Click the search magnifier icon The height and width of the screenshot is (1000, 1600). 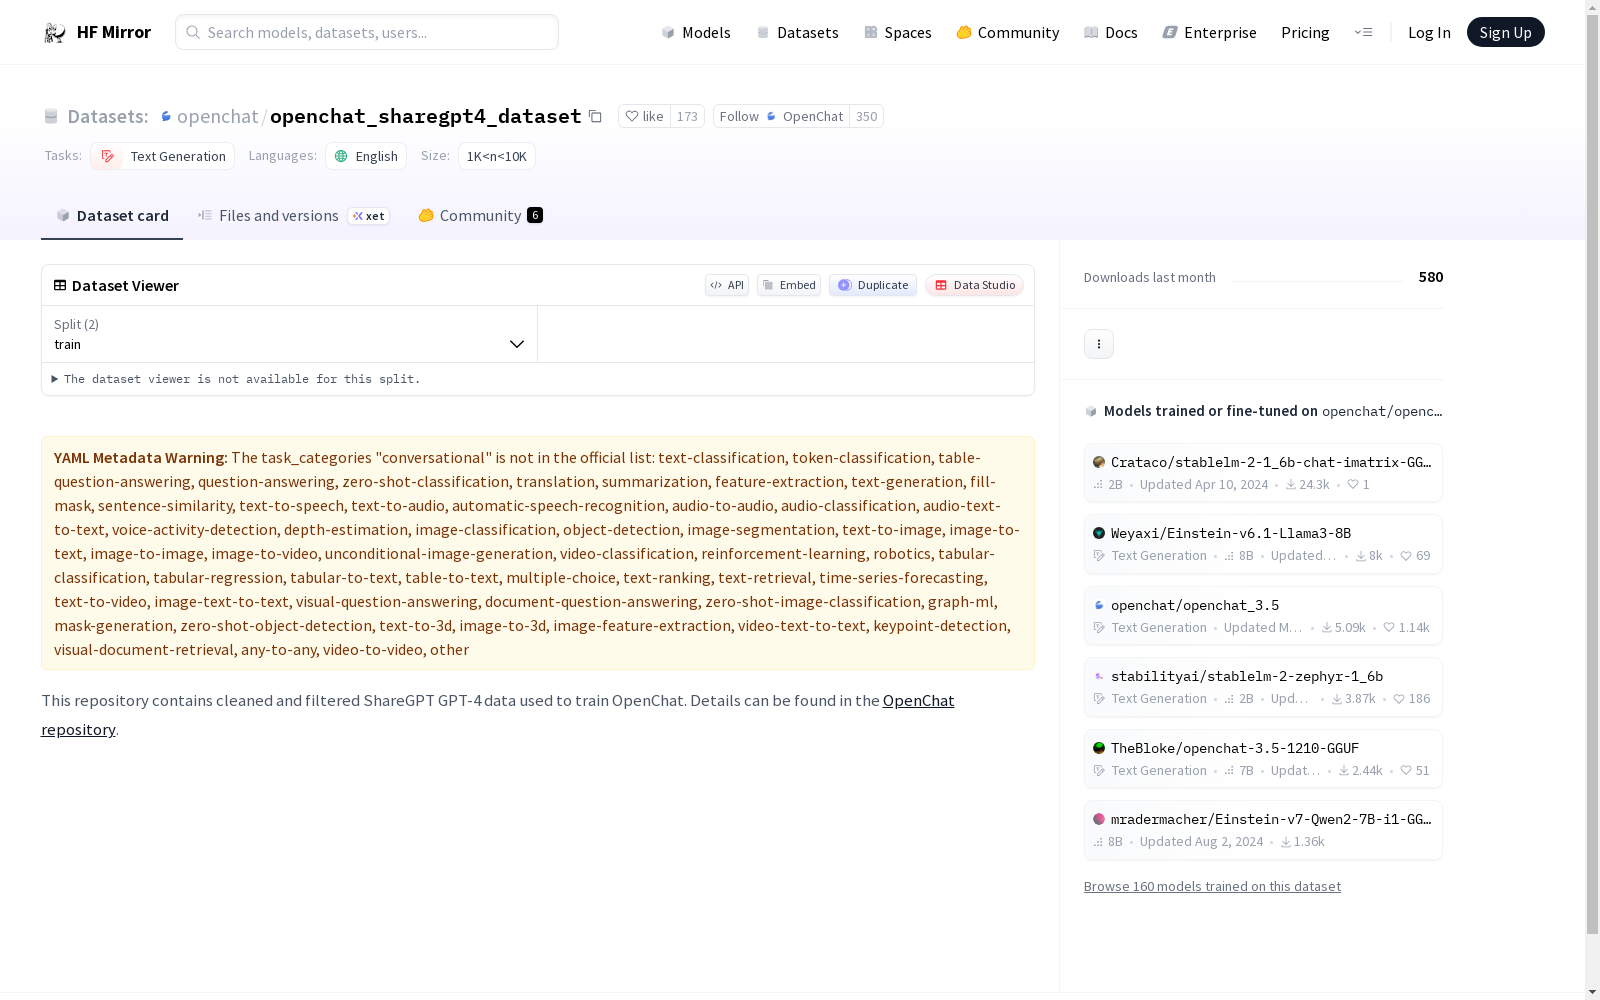[x=193, y=32]
